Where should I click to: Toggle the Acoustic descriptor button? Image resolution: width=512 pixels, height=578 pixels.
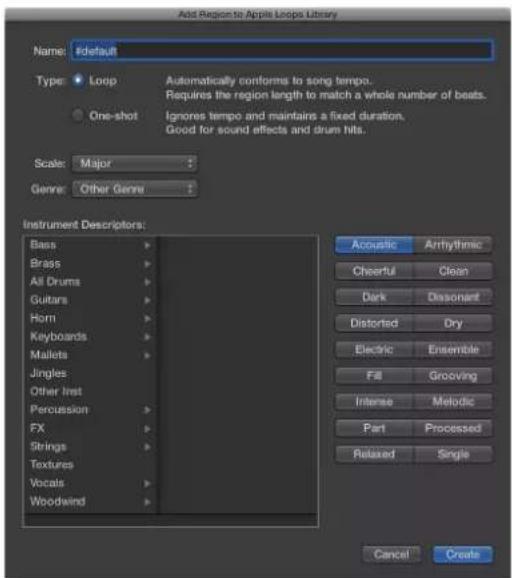click(374, 245)
